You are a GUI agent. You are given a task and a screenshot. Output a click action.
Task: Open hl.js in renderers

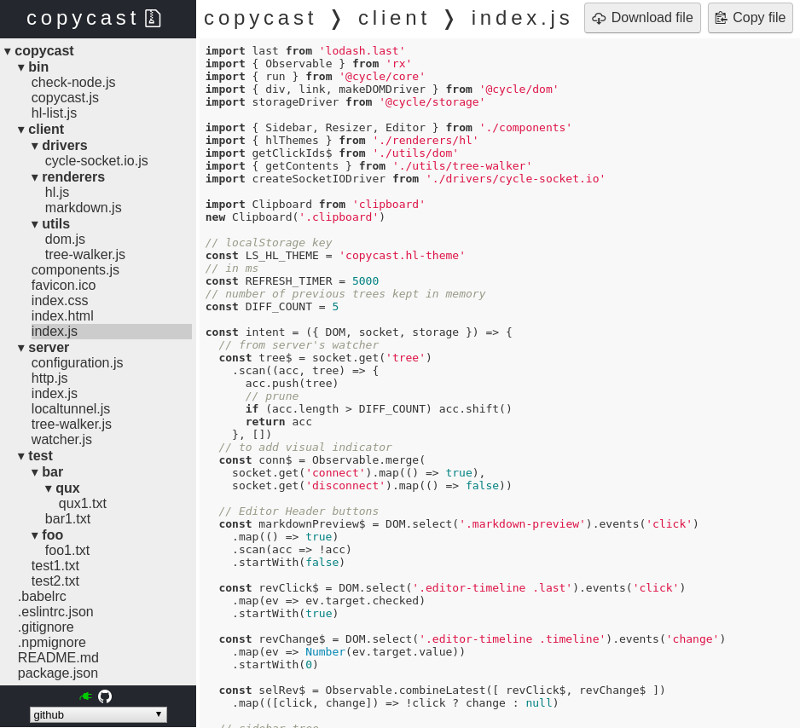point(57,193)
